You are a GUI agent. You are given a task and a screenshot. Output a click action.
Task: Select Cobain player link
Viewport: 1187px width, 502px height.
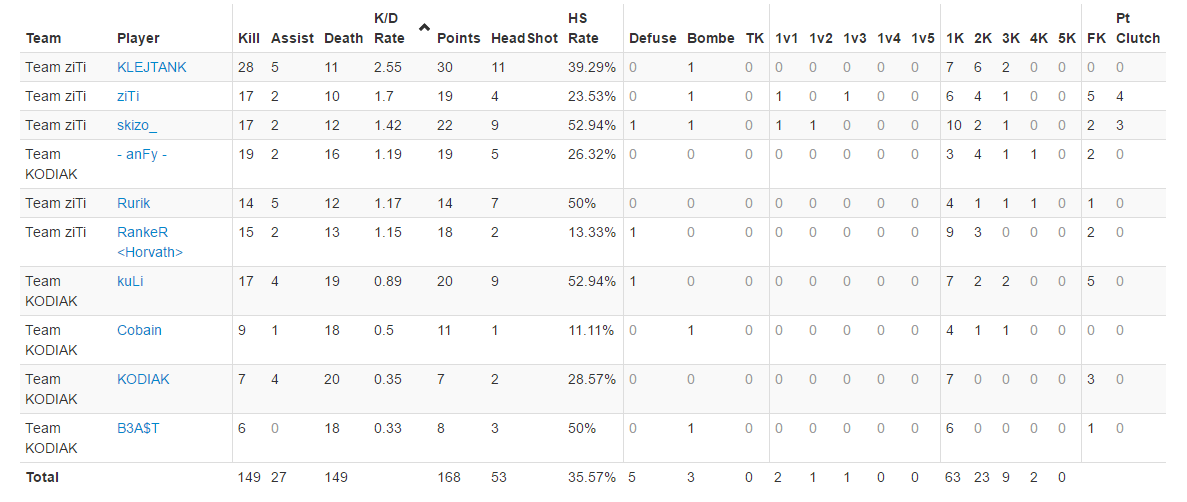point(139,330)
